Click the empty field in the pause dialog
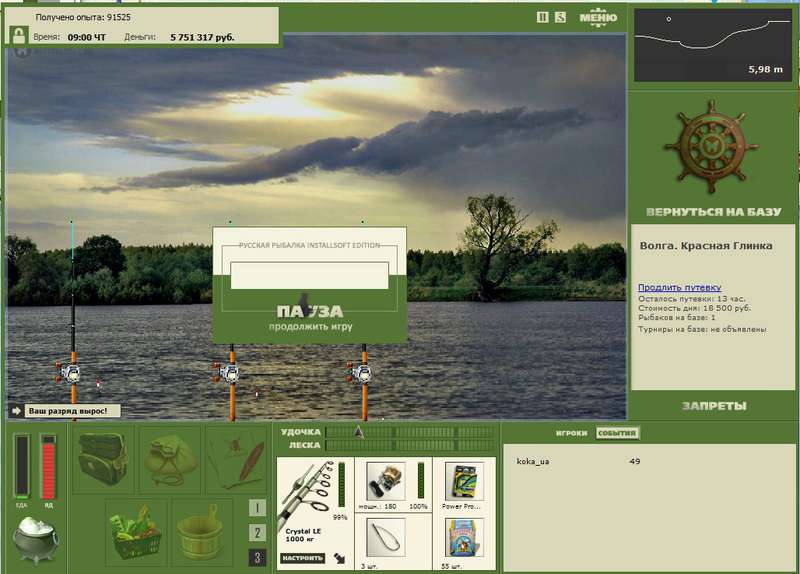This screenshot has width=800, height=574. (x=310, y=276)
